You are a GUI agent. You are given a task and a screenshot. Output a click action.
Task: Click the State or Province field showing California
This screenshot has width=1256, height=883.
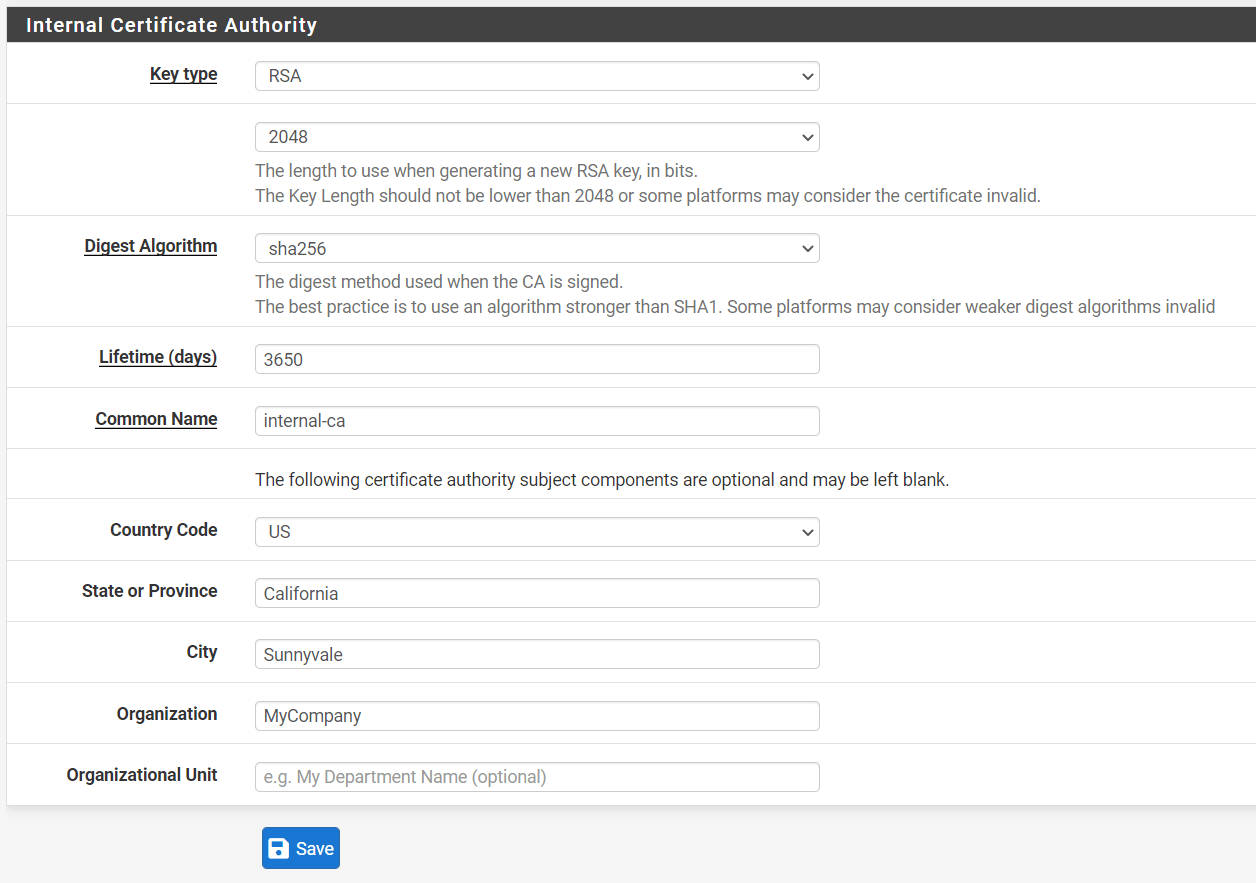point(537,593)
